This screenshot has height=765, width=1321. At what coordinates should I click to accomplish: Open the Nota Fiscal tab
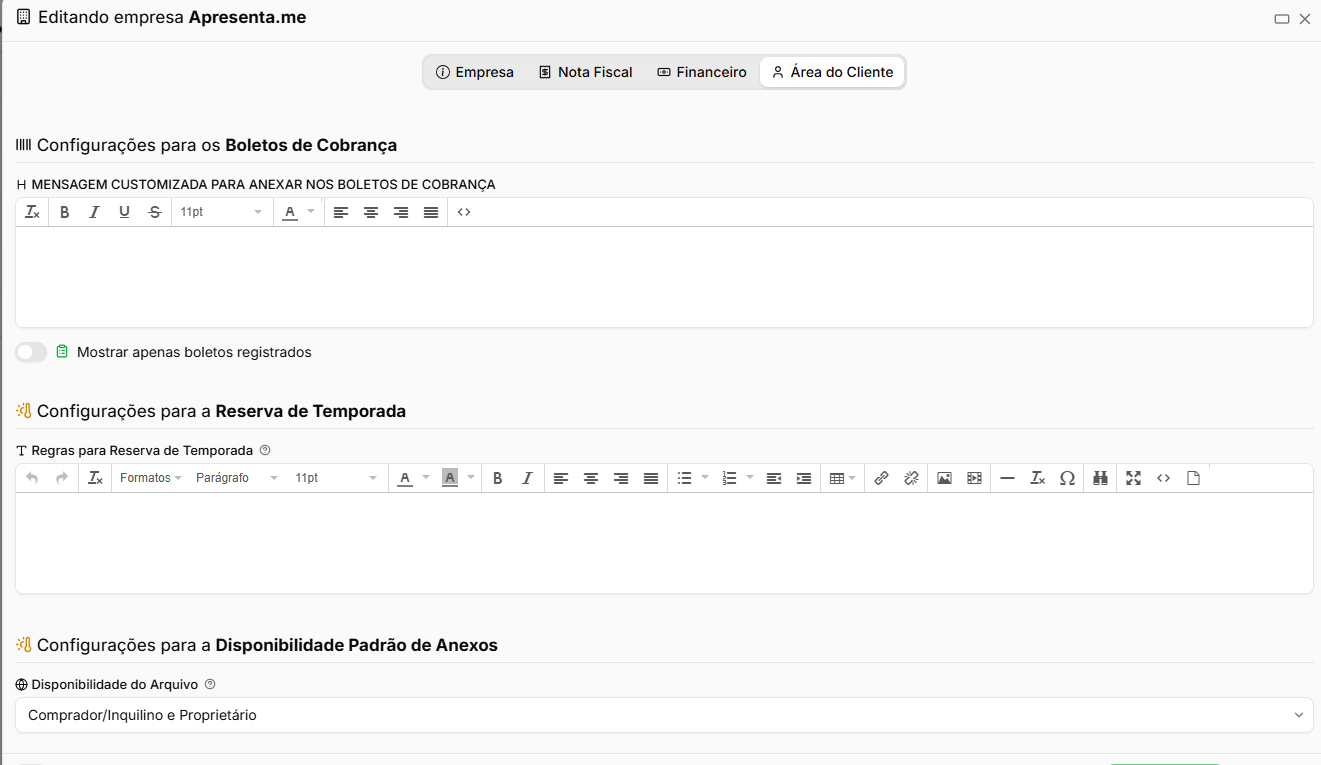pos(586,72)
